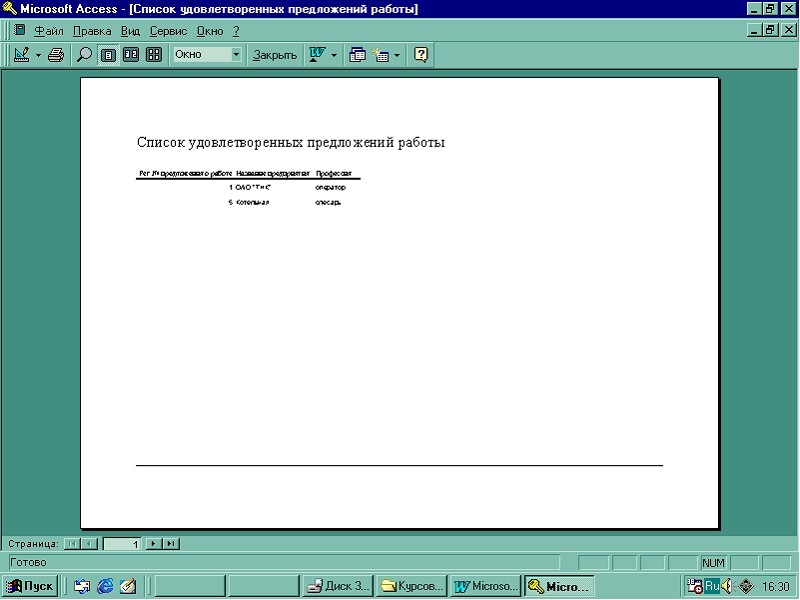Click the page number input field

coord(122,544)
